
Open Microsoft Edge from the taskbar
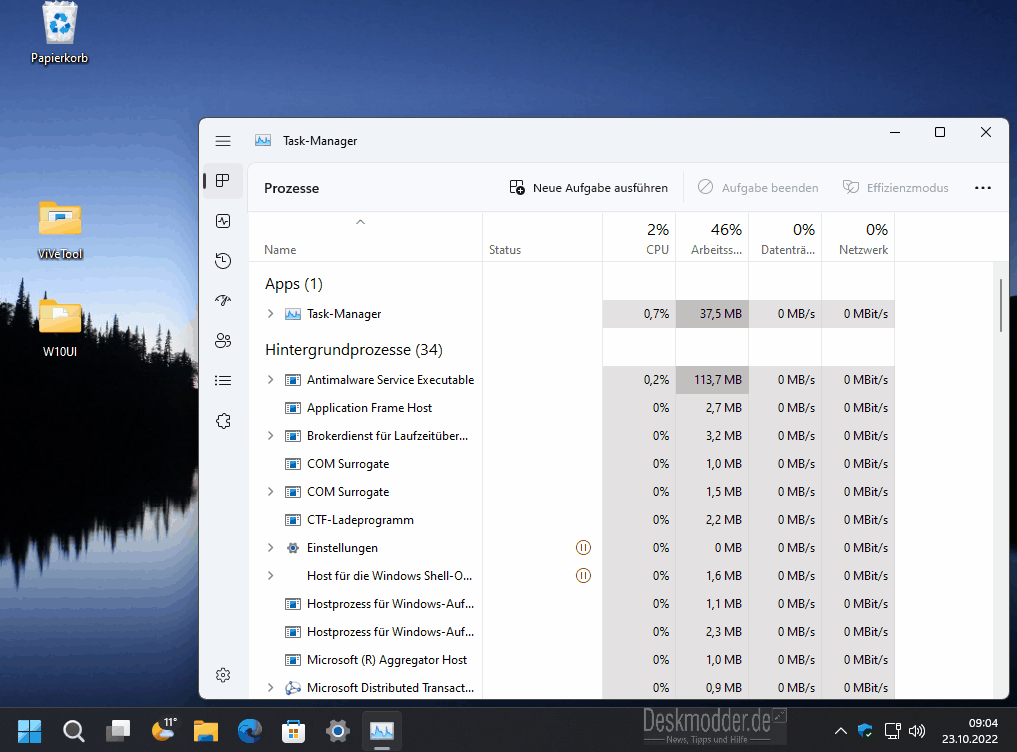250,731
